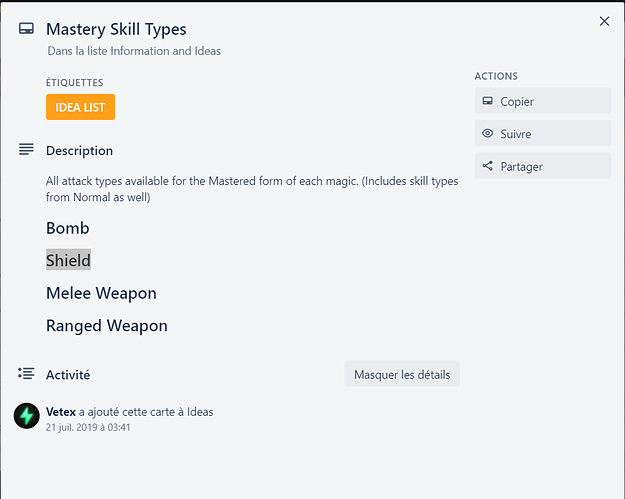Share the card via Partager
625x499 pixels.
(542, 166)
